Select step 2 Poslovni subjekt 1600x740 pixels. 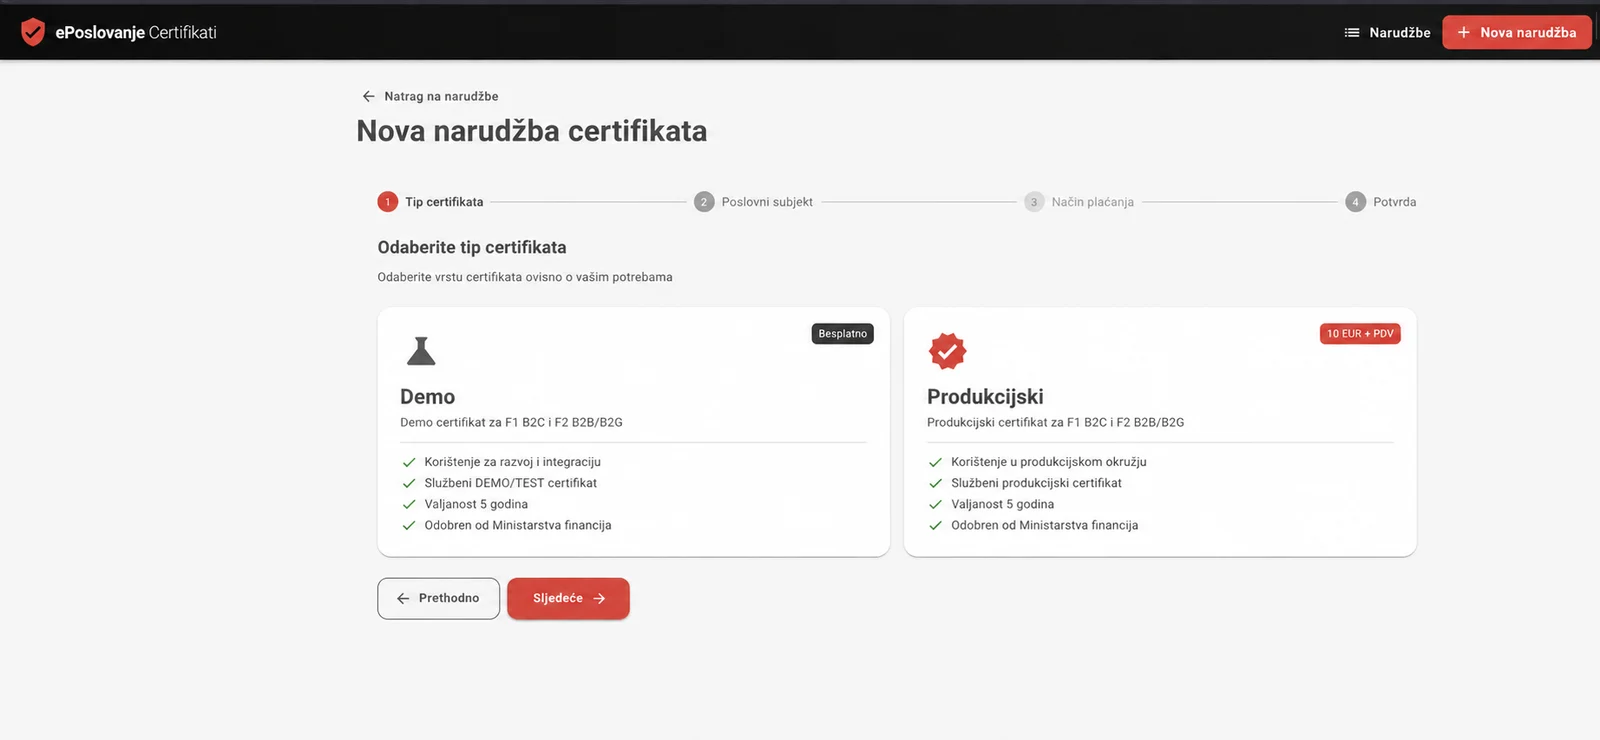pyautogui.click(x=754, y=202)
